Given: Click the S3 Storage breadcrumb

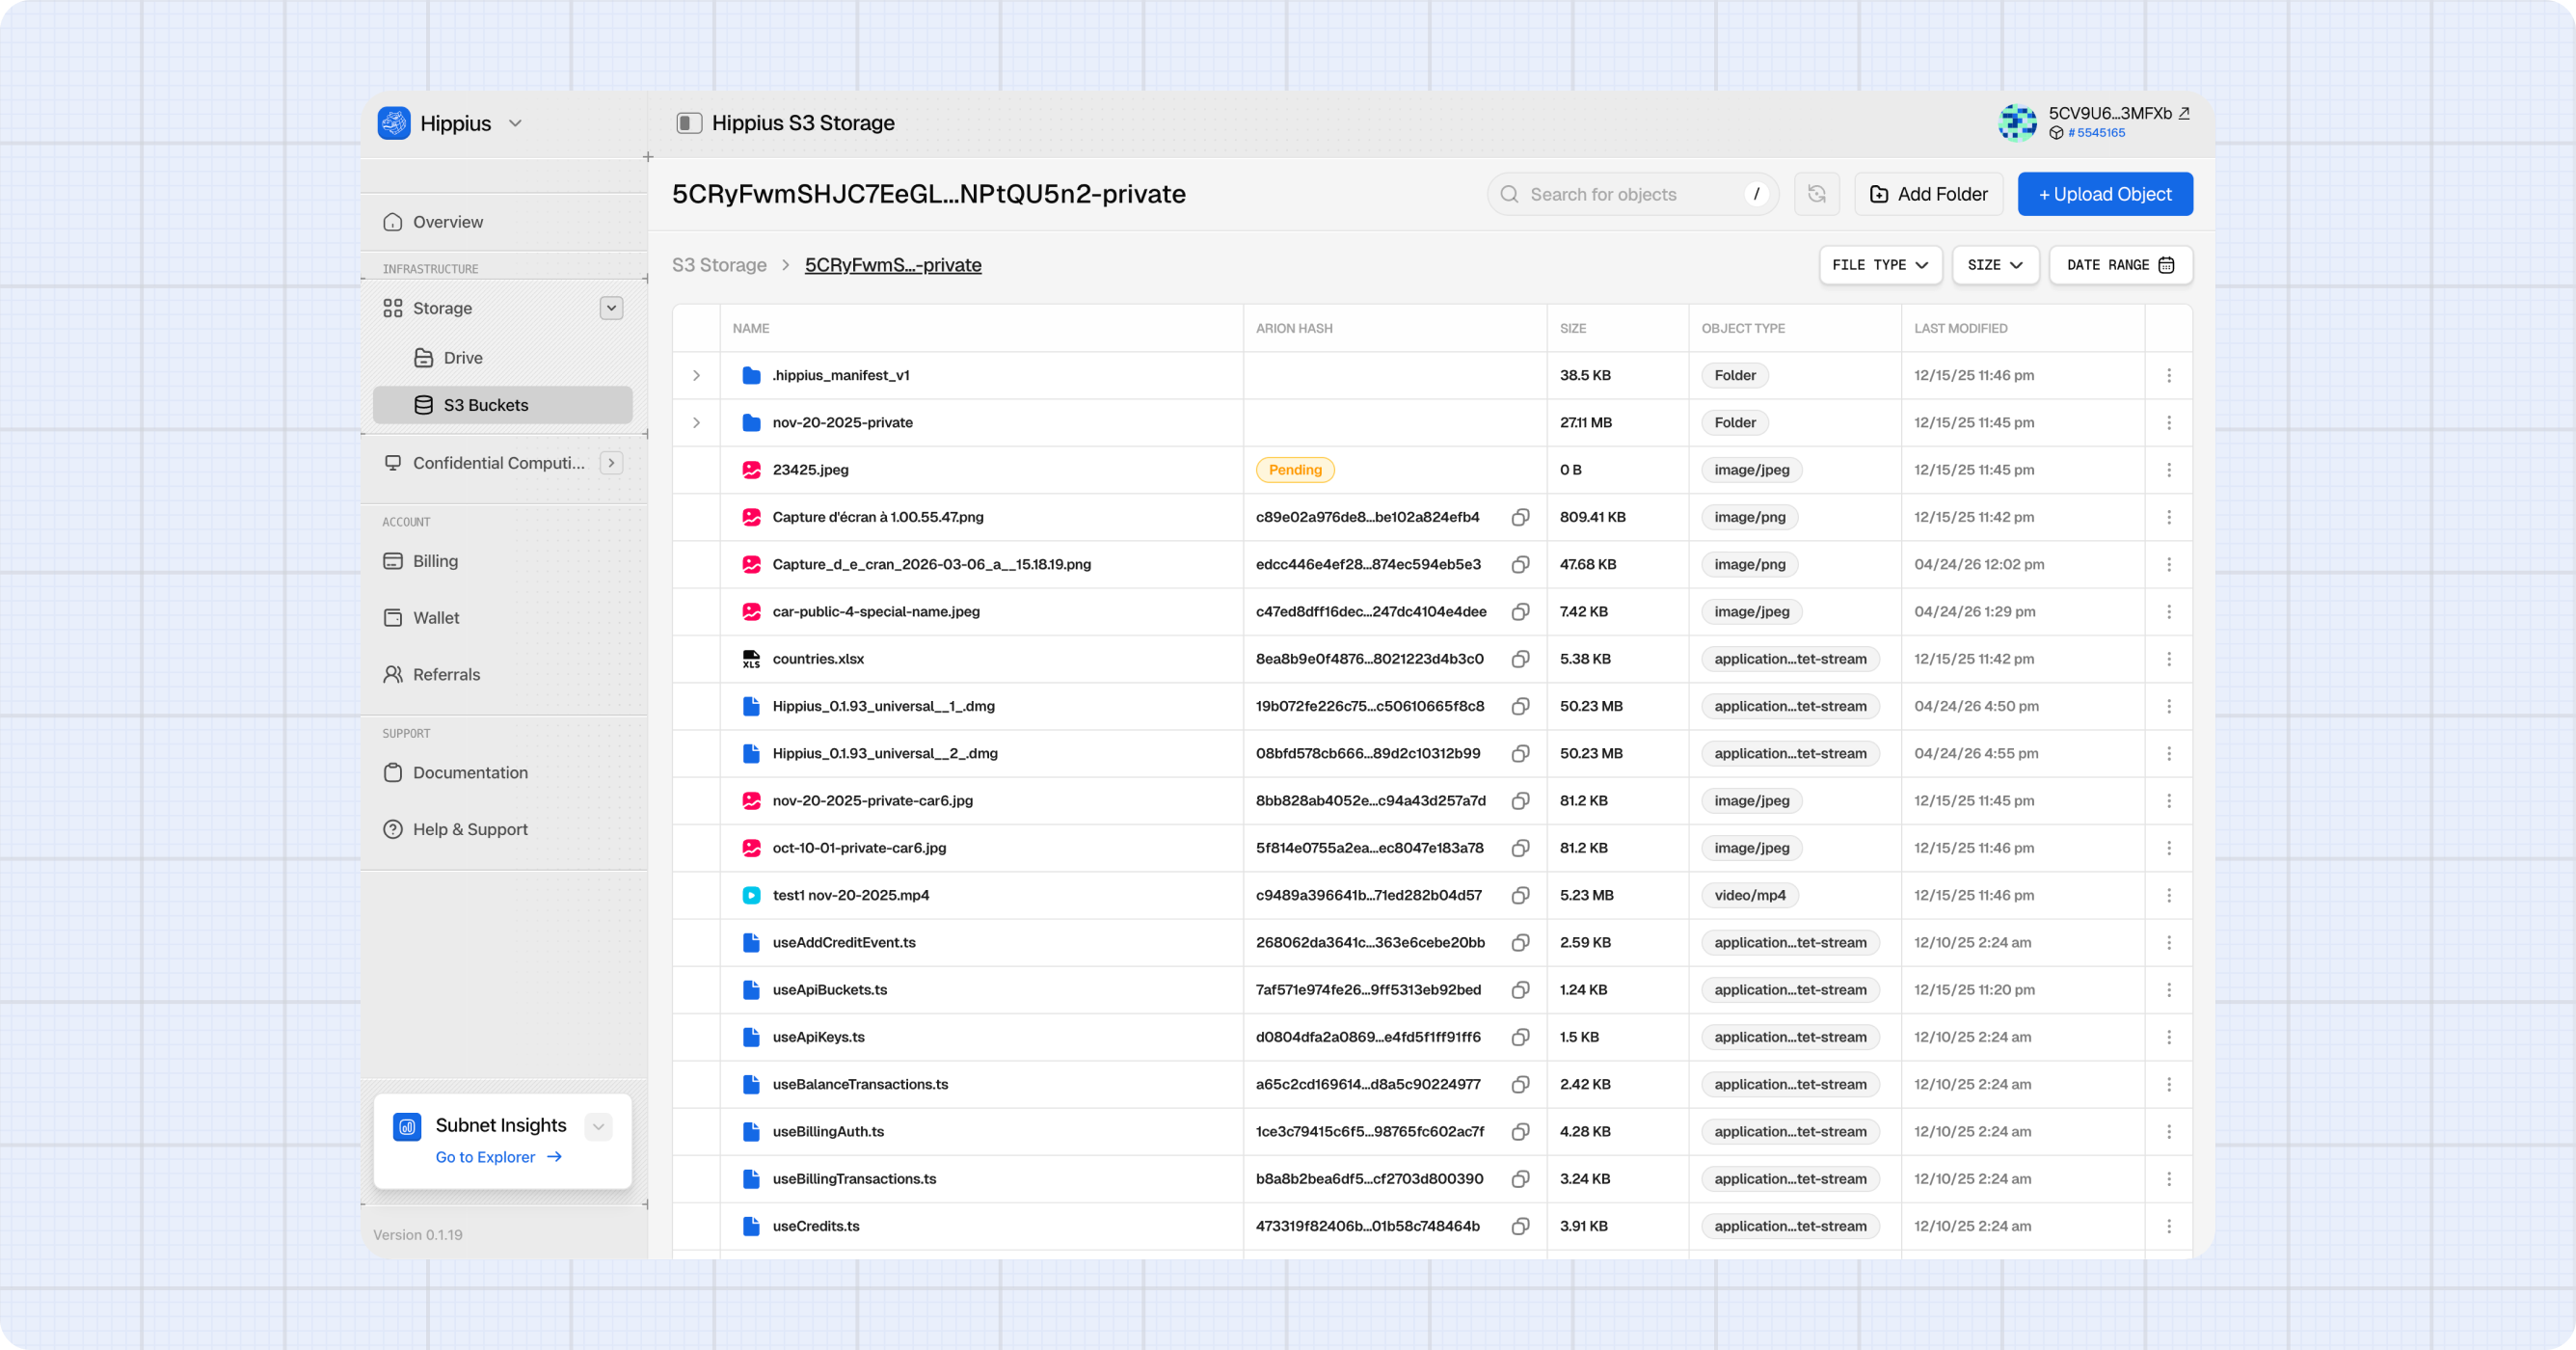Looking at the screenshot, I should (x=719, y=265).
